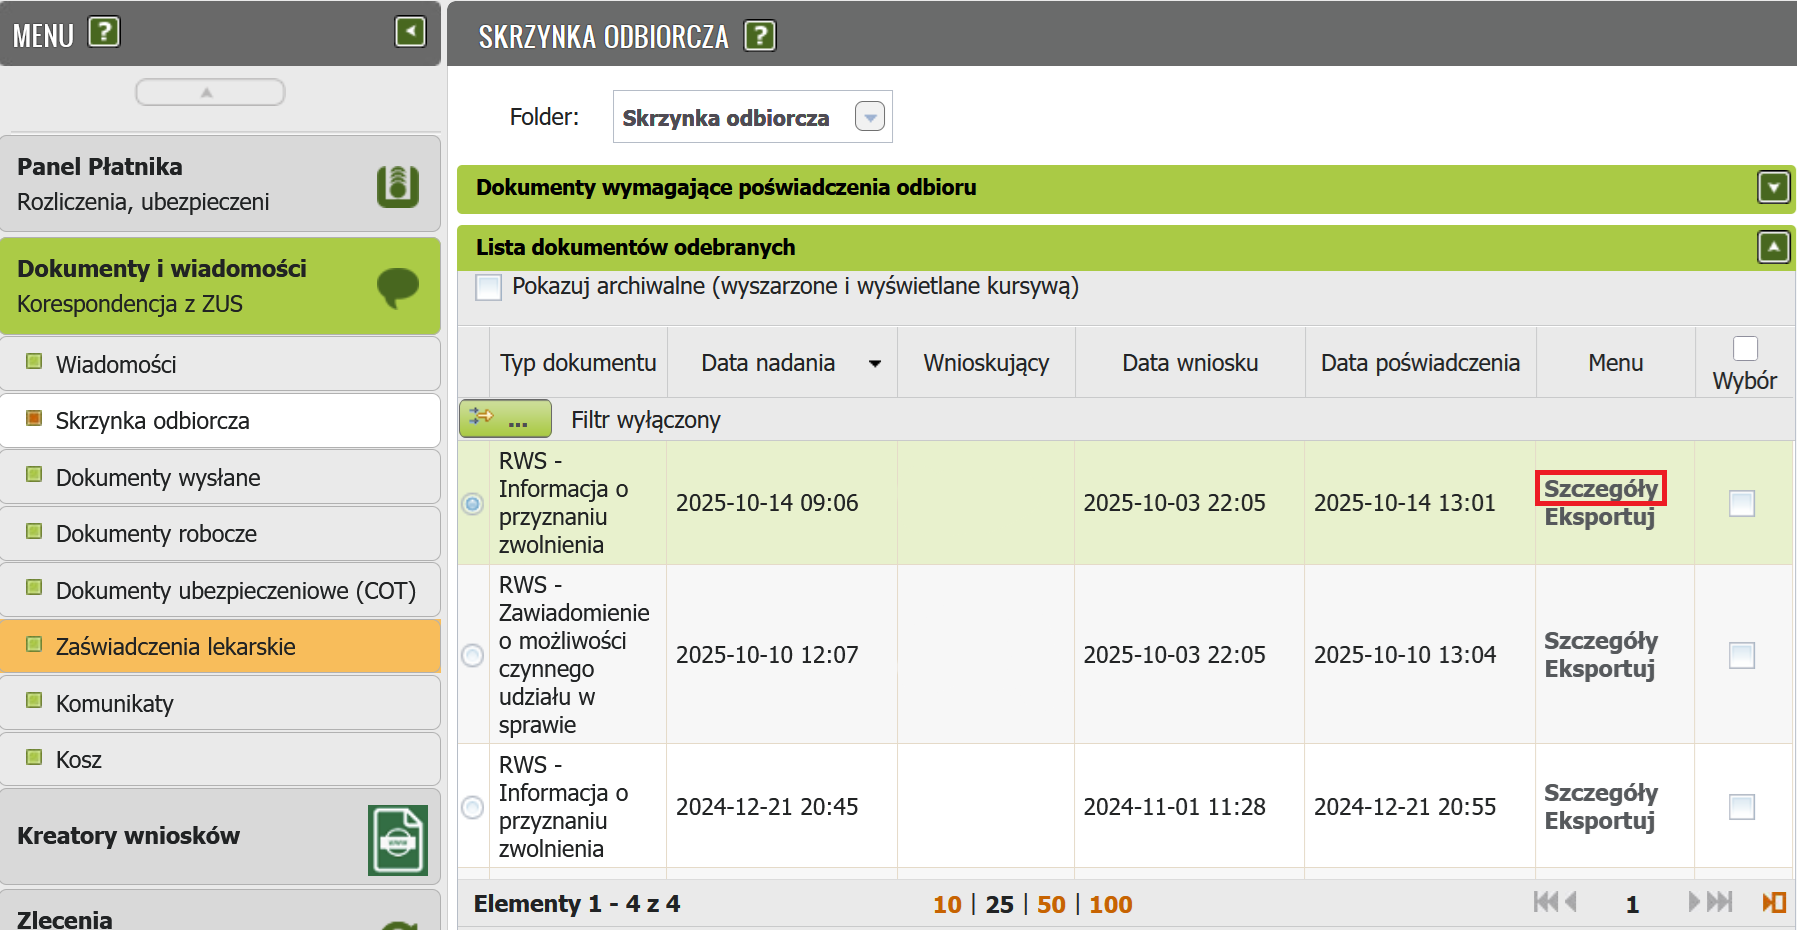Click Eksportuj for 2024-12-21 document
This screenshot has height=930, width=1797.
click(1599, 821)
